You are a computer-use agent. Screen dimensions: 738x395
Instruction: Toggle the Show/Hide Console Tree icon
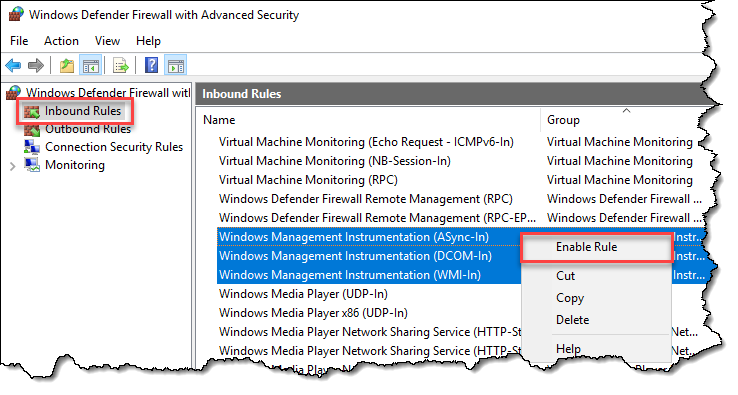(90, 65)
